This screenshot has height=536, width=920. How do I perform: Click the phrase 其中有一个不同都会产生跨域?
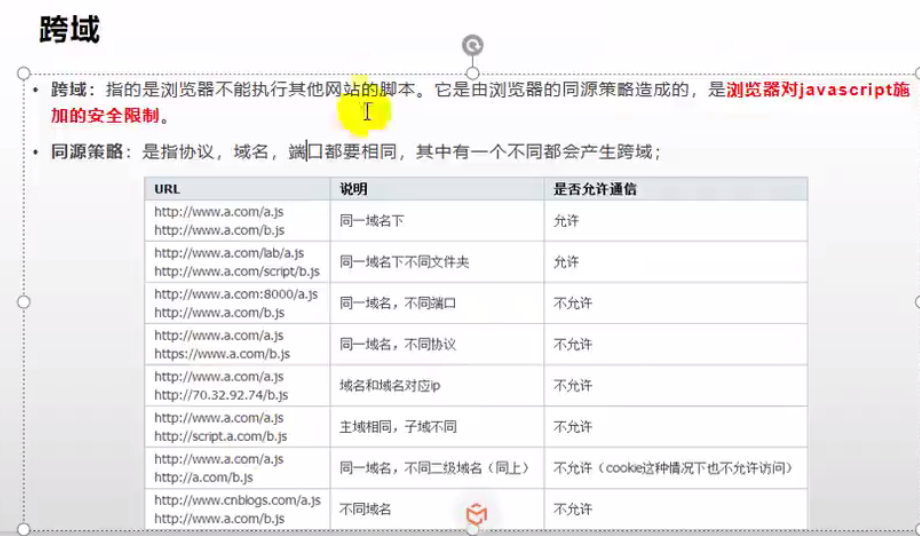(x=534, y=152)
